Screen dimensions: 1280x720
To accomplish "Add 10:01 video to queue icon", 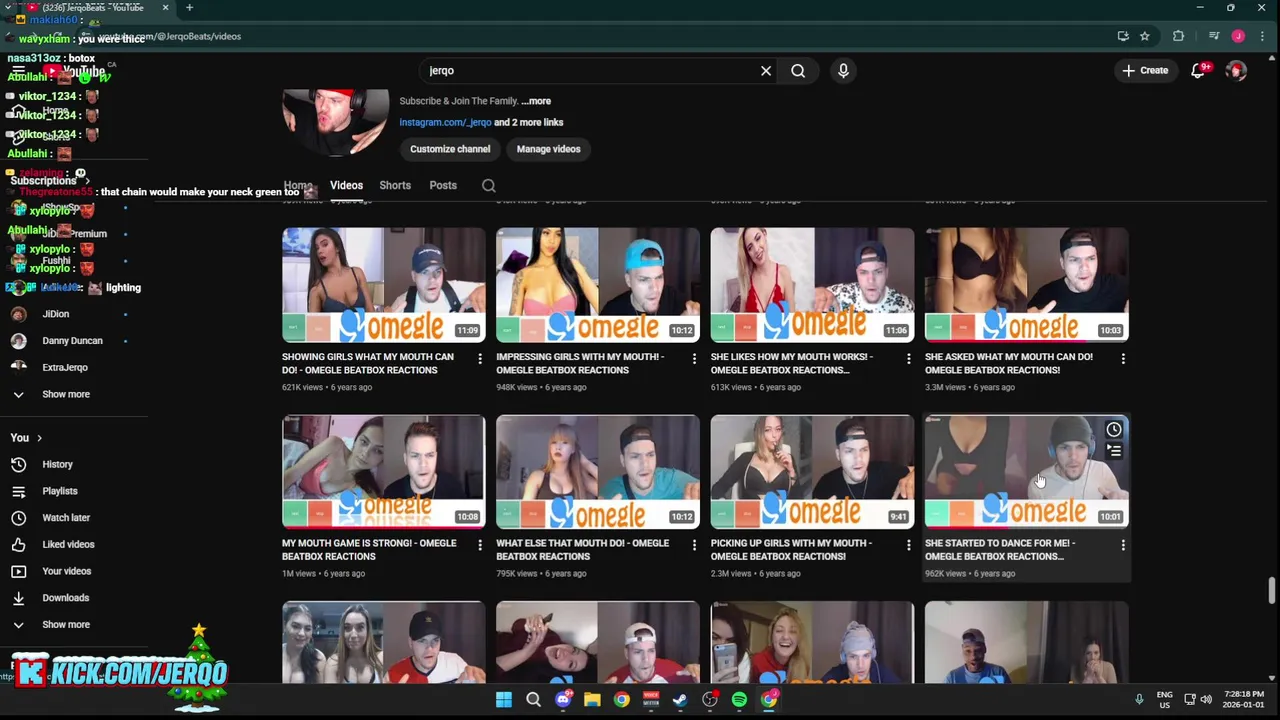I will (1114, 451).
